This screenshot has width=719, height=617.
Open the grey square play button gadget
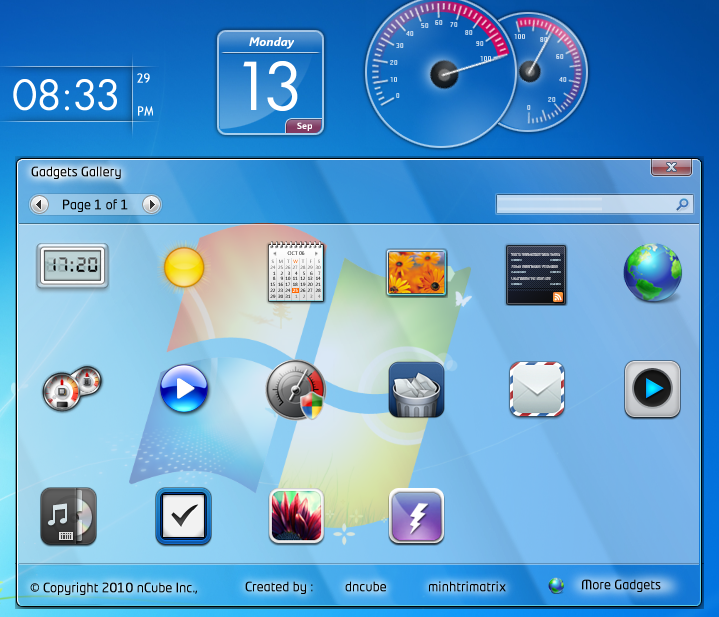(x=652, y=389)
